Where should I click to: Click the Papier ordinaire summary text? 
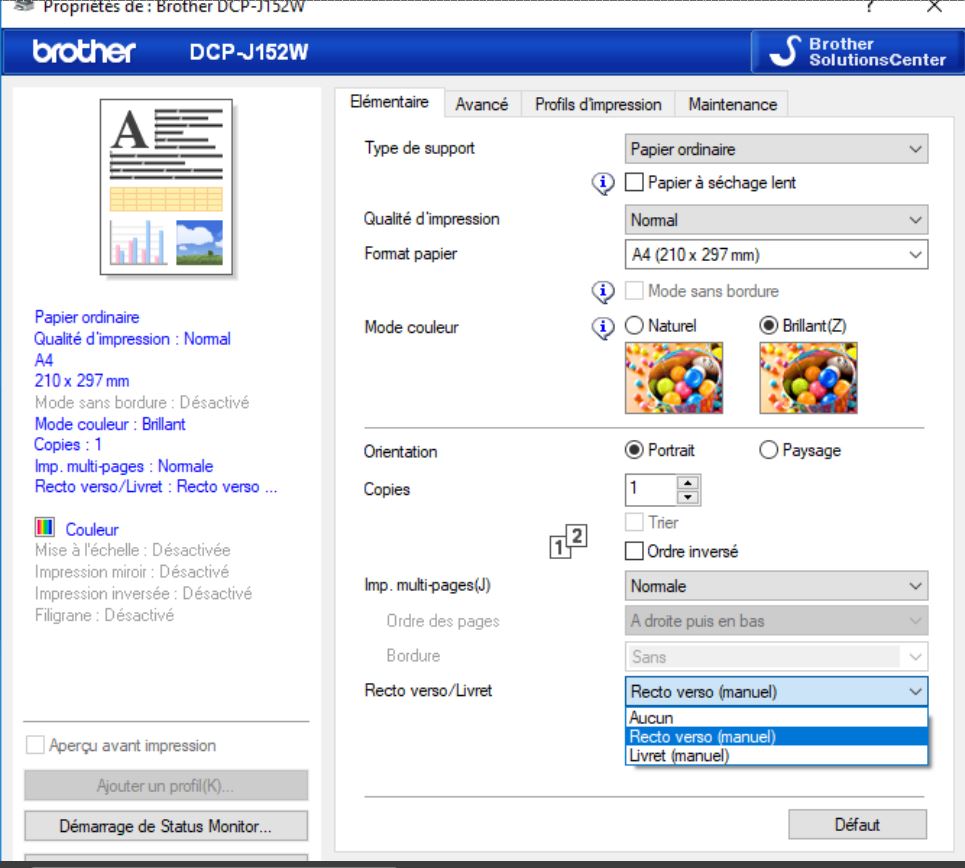pyautogui.click(x=87, y=317)
